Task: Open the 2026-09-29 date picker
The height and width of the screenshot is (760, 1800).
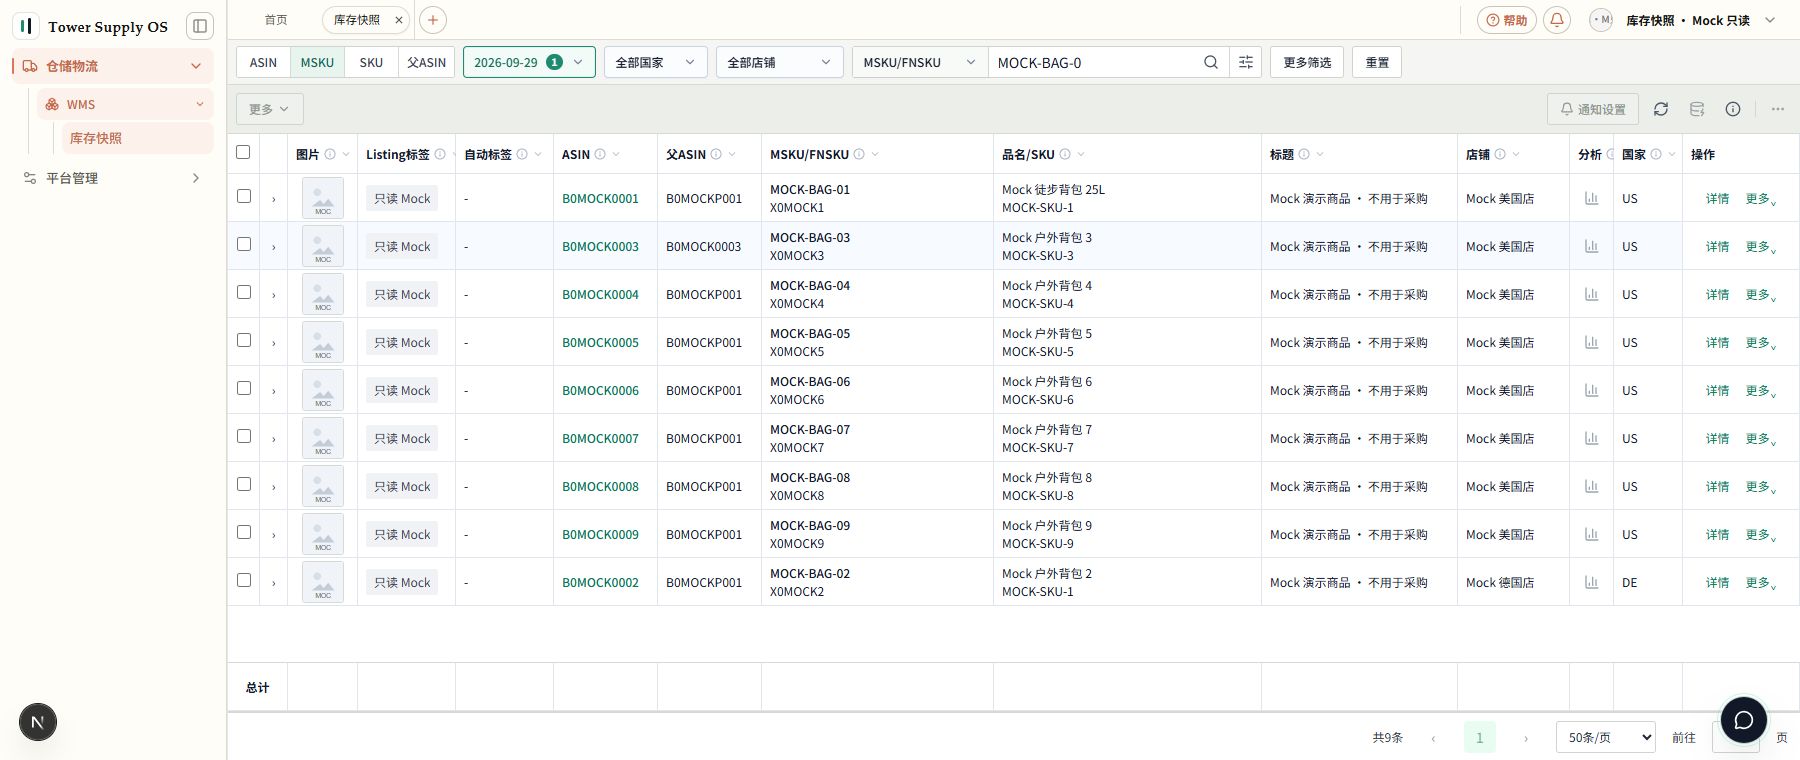Action: pyautogui.click(x=529, y=62)
